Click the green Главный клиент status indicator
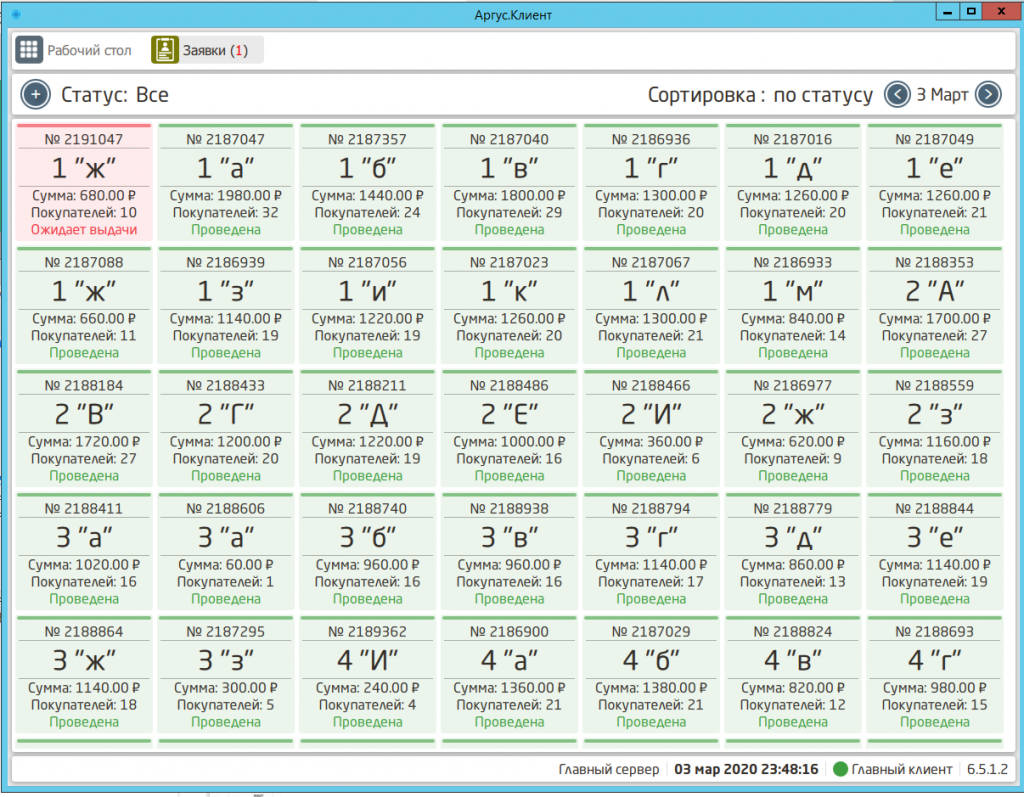 pos(840,769)
